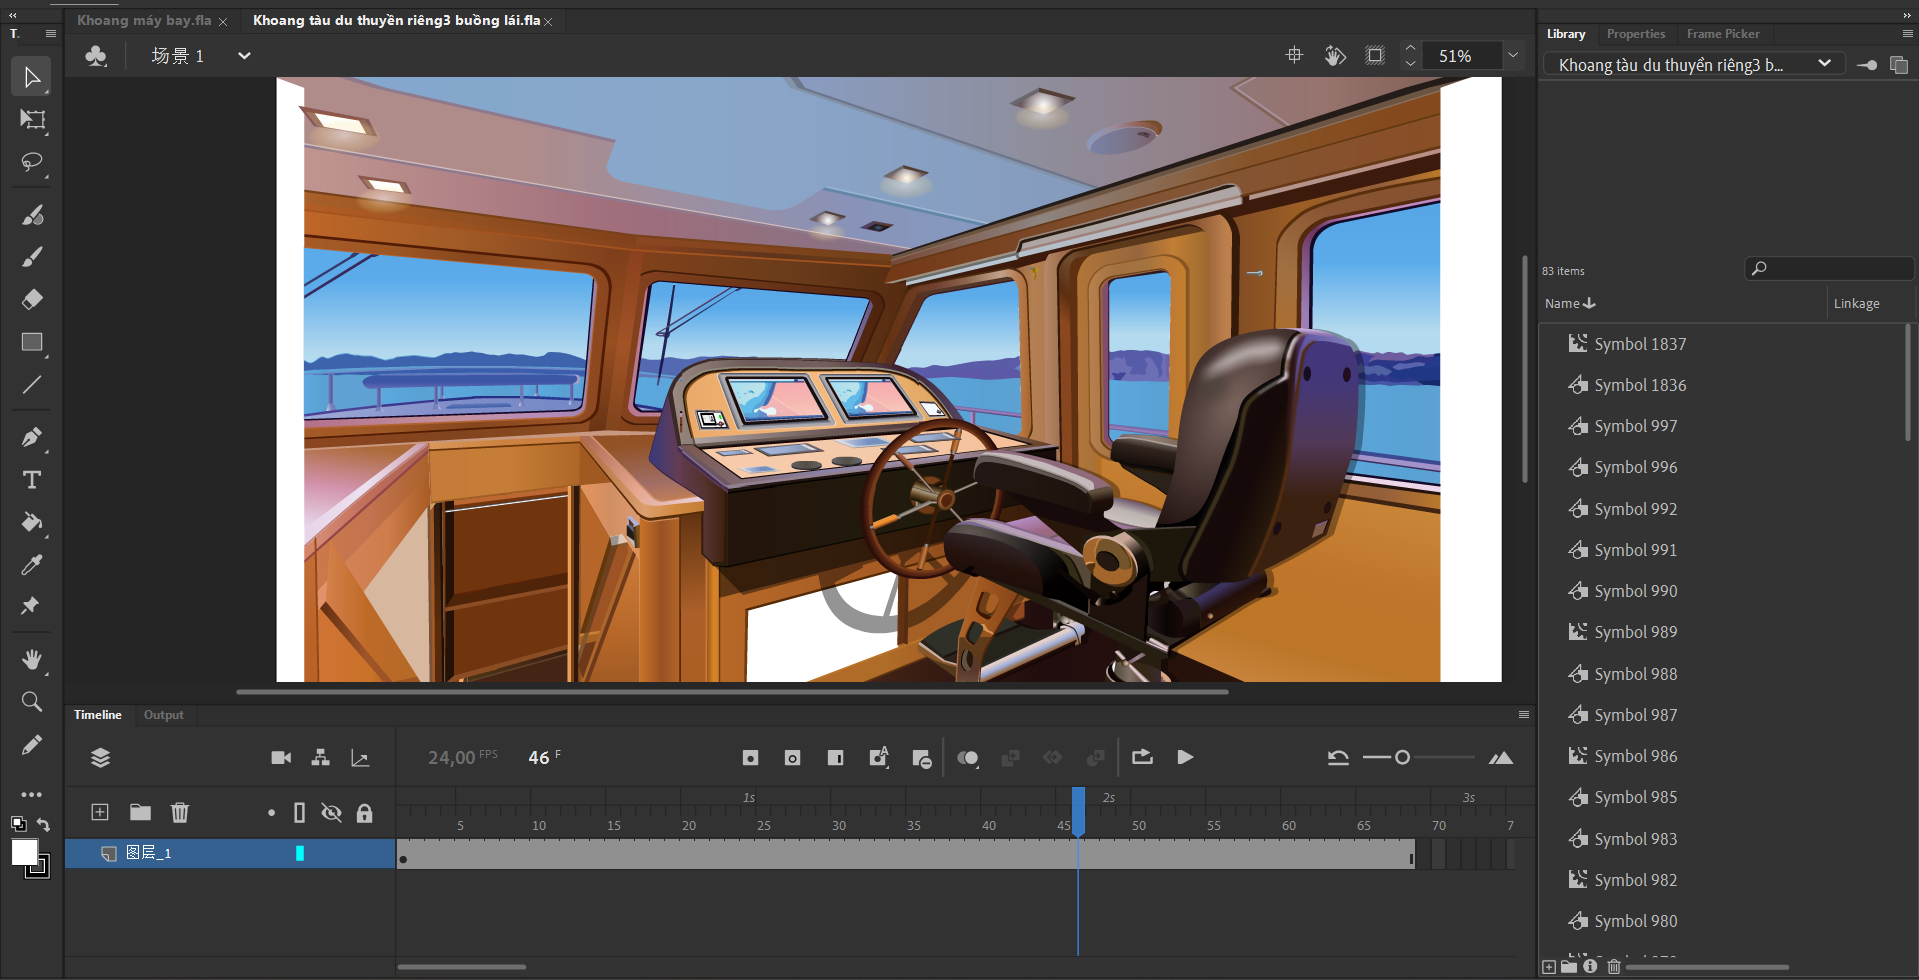Click the white fill color swatch
The height and width of the screenshot is (980, 1919).
tap(24, 852)
